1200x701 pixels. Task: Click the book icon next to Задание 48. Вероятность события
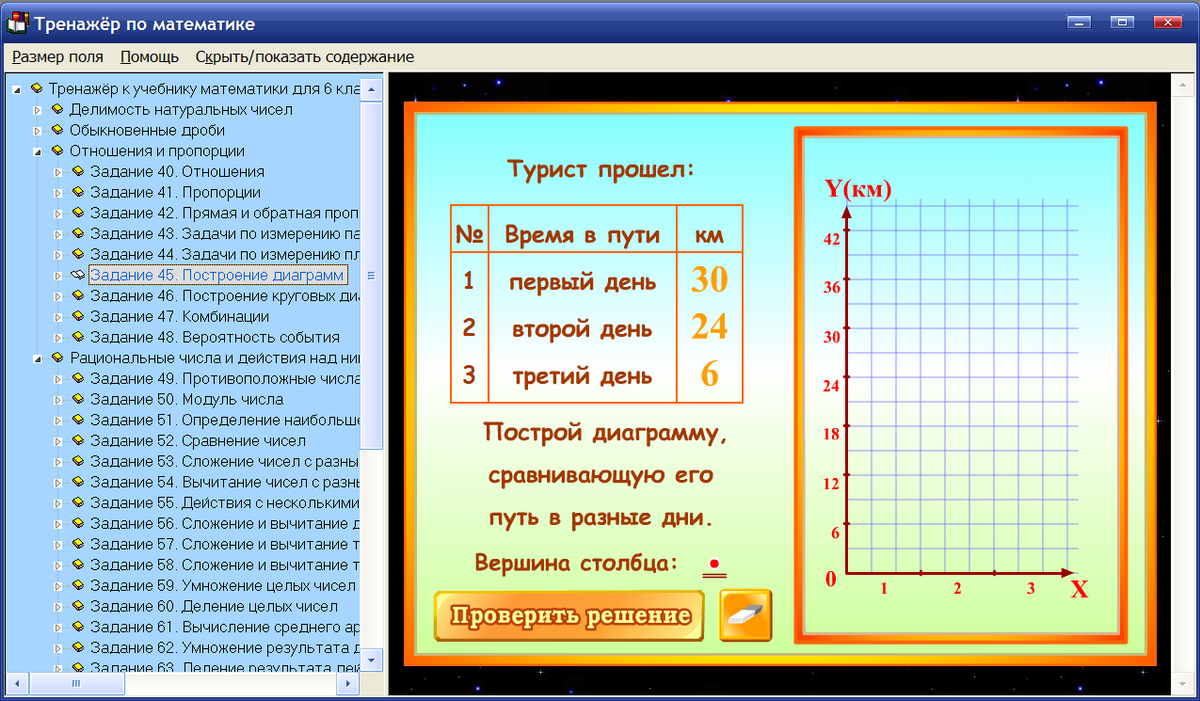(78, 336)
